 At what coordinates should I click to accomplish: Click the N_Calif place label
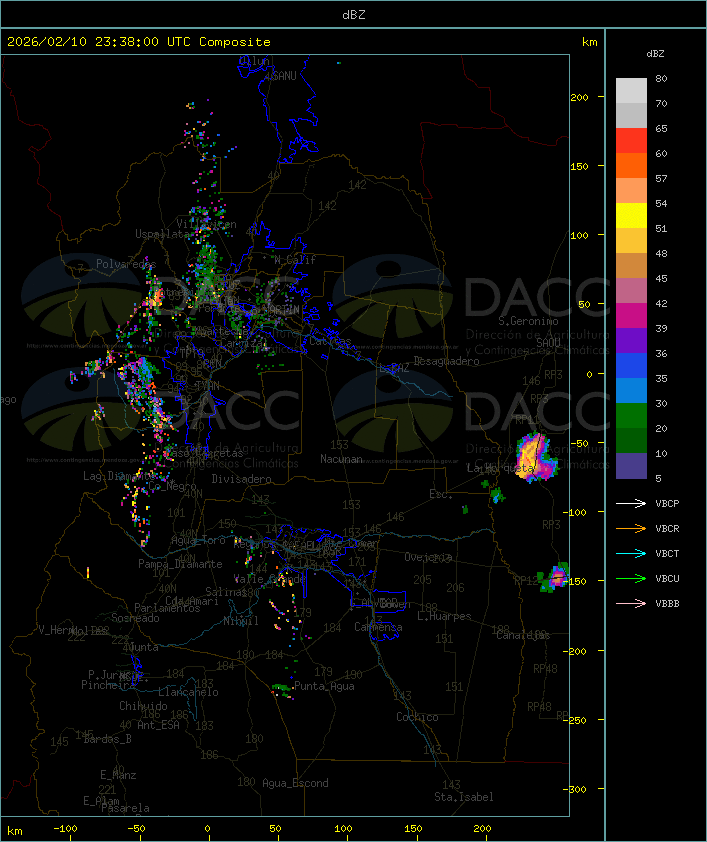pos(295,260)
